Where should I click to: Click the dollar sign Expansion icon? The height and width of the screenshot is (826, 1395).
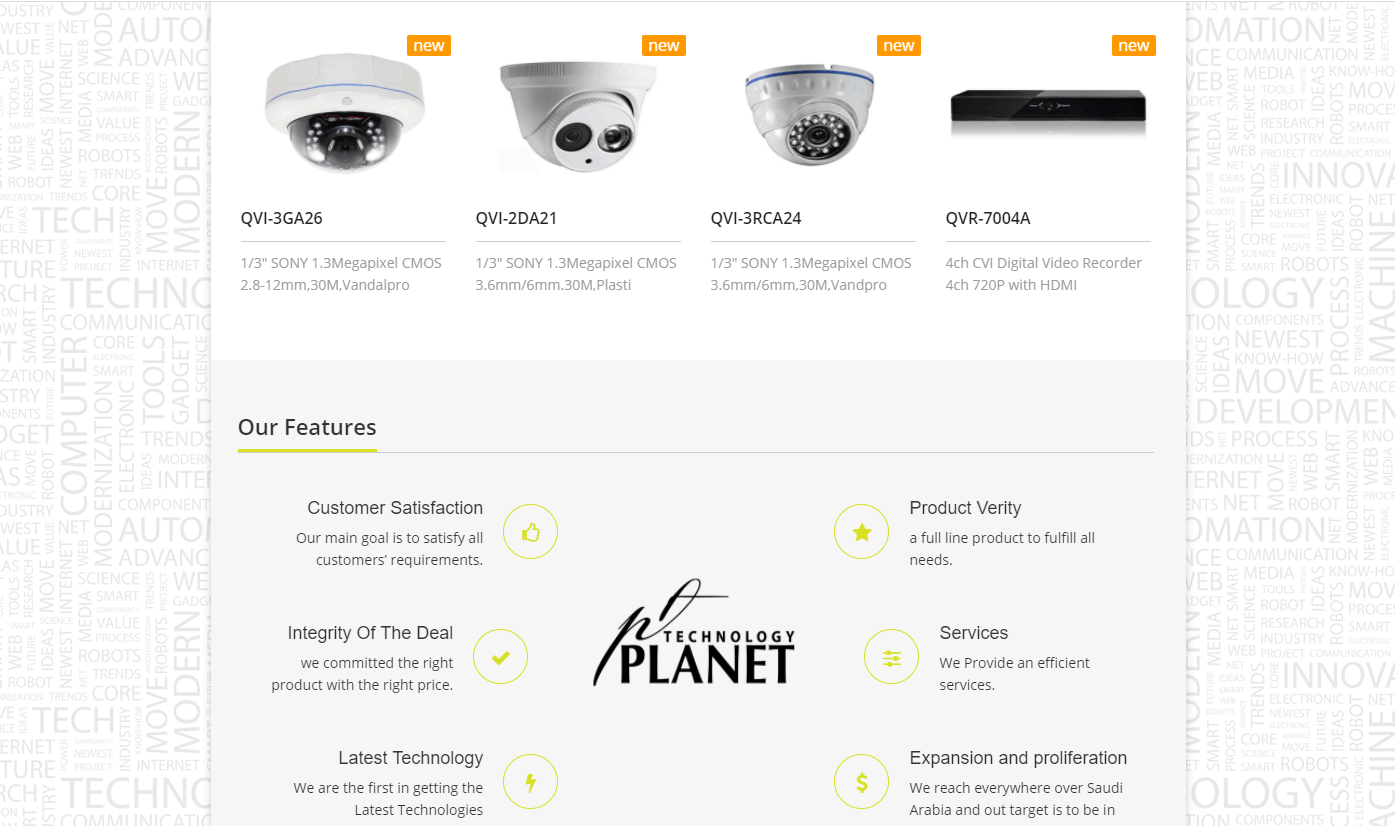(x=862, y=782)
